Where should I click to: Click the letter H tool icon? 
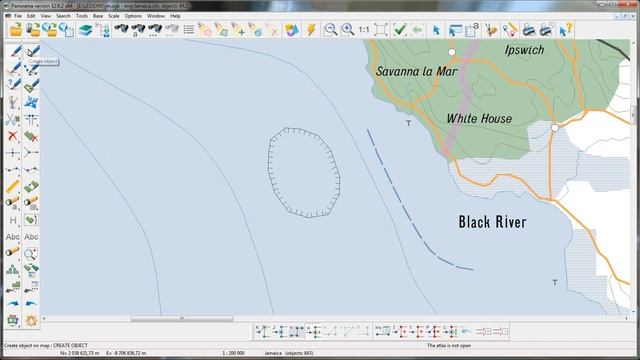coord(13,220)
